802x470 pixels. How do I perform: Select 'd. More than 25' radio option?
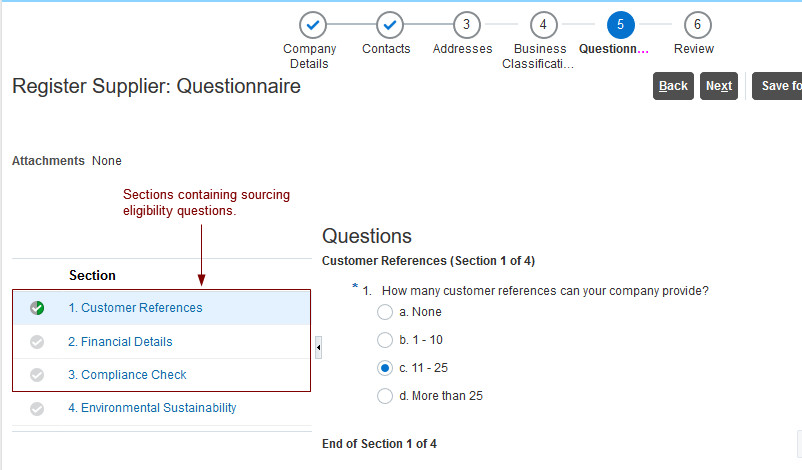[385, 396]
